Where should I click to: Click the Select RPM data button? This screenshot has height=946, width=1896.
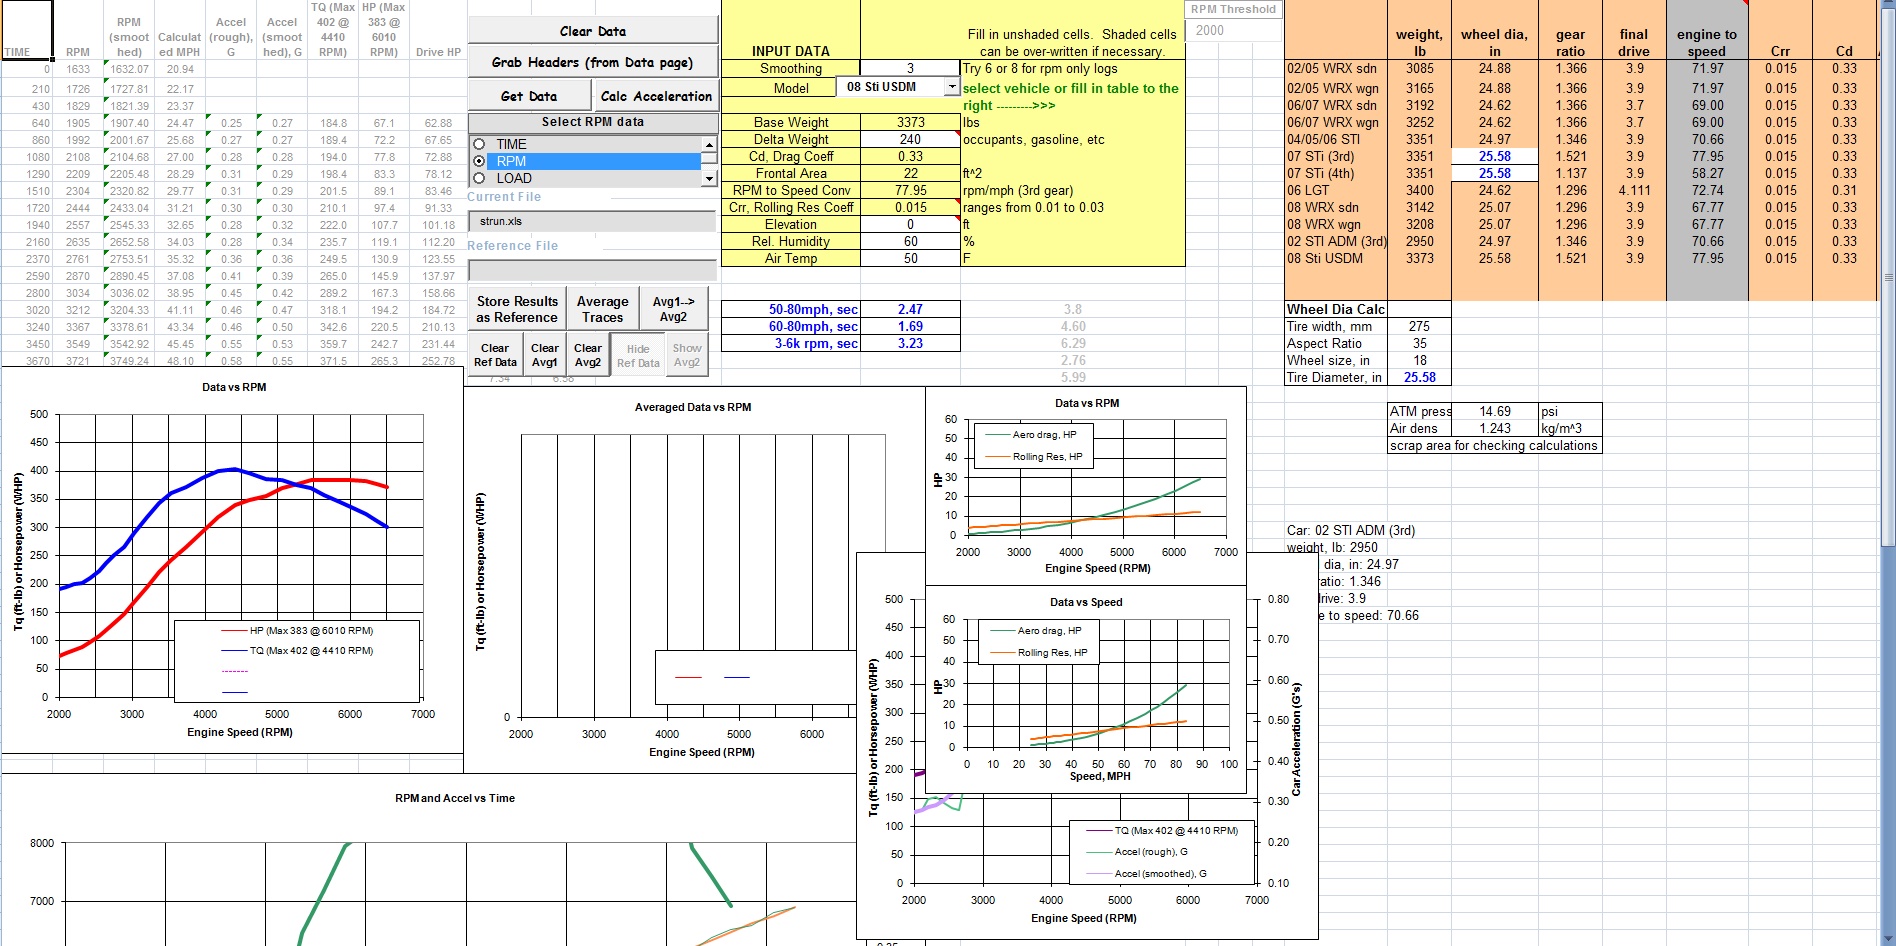591,121
